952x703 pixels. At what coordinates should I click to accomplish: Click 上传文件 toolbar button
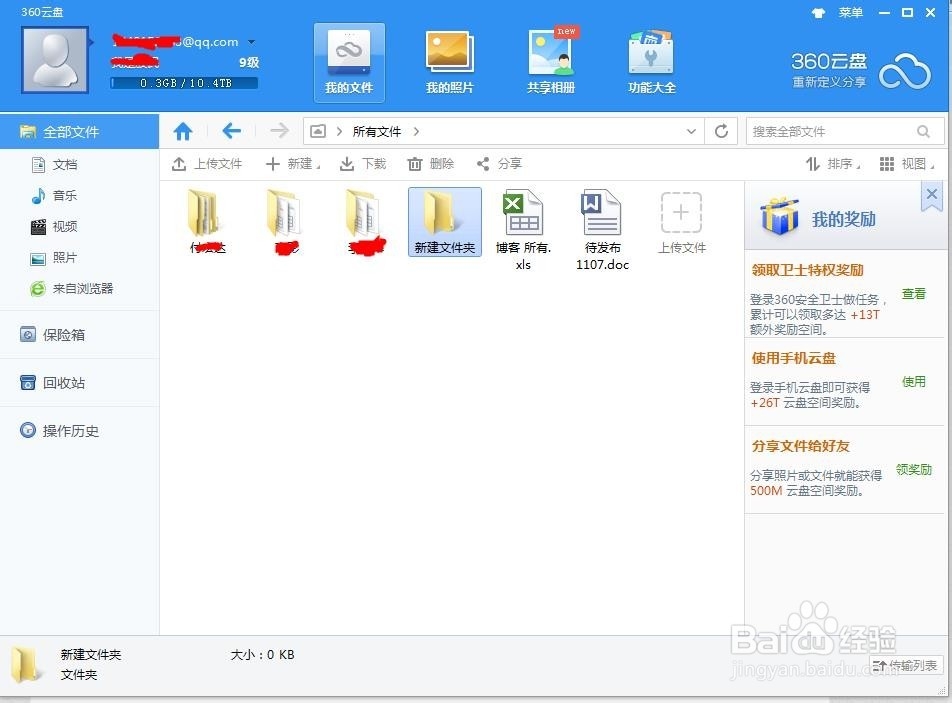[206, 164]
